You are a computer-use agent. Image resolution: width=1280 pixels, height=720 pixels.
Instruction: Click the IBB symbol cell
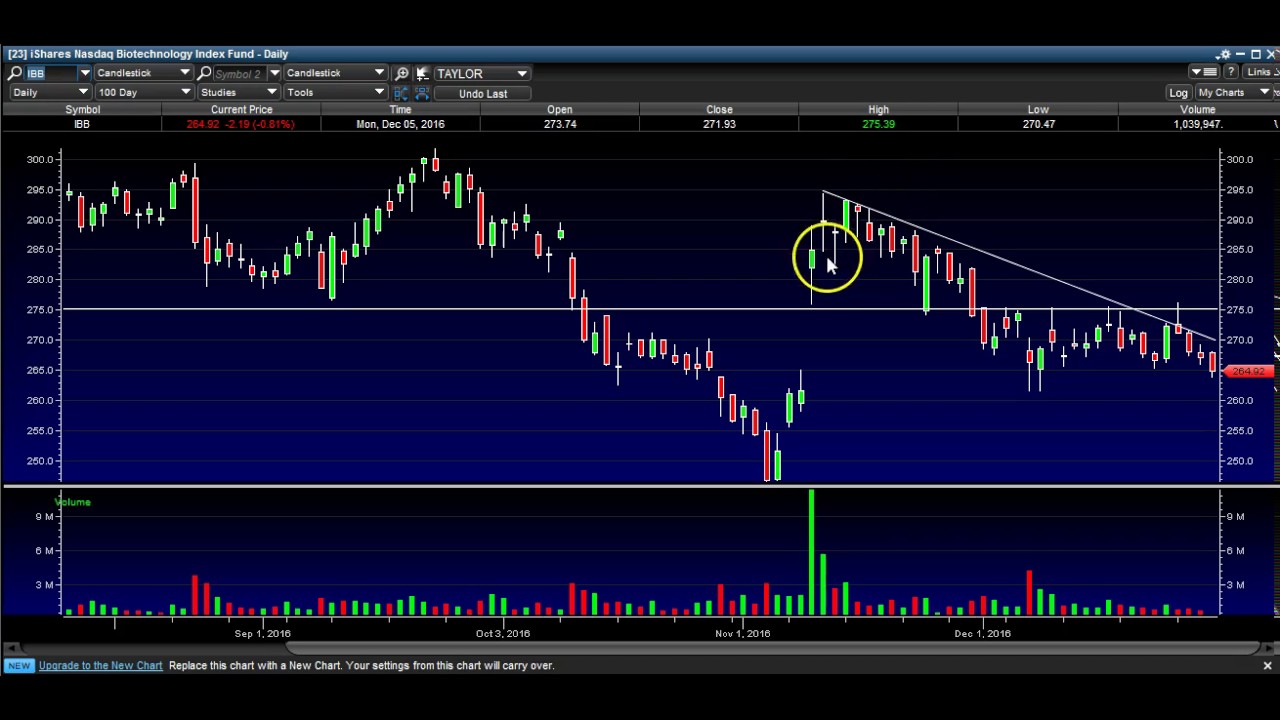coord(82,124)
